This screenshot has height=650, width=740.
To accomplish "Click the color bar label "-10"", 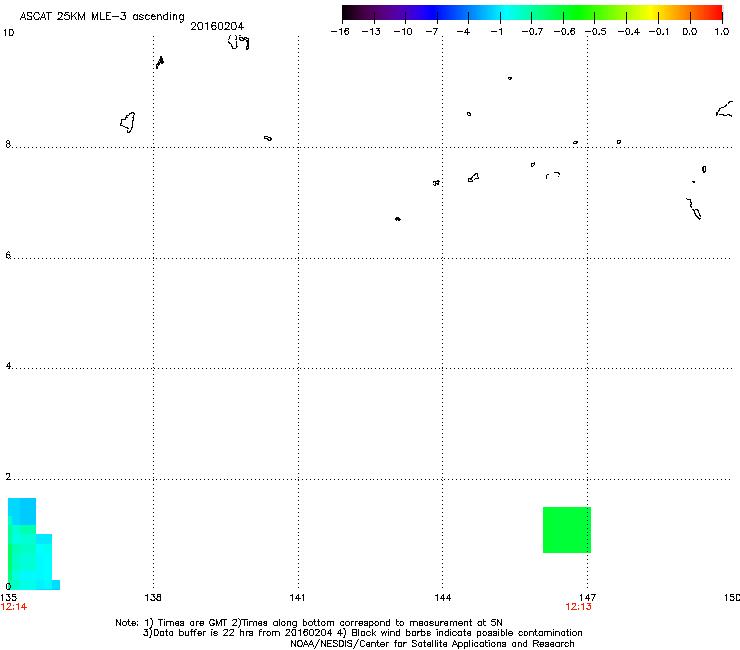I will [403, 32].
